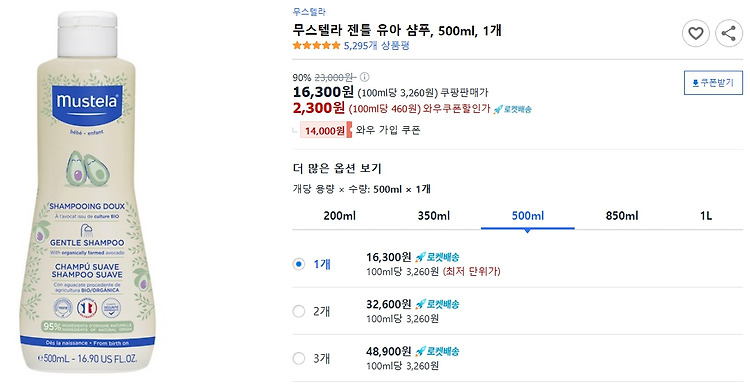The height and width of the screenshot is (386, 750).
Task: Open the 5,295개 상품평 reviews link
Action: point(377,46)
